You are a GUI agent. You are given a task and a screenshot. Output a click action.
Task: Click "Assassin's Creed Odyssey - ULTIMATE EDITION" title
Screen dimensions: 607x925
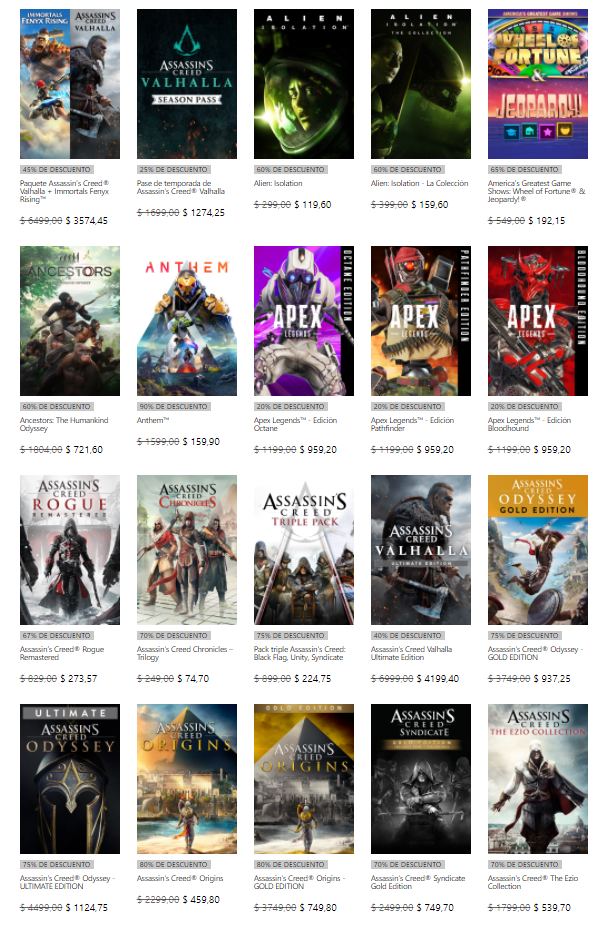[64, 883]
